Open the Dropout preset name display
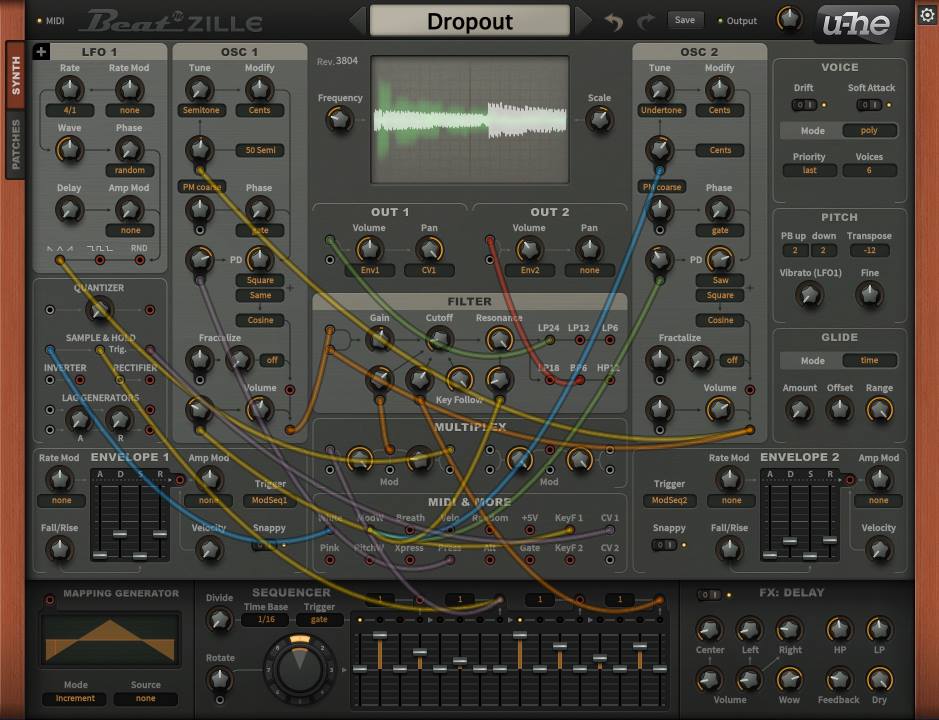 [470, 22]
